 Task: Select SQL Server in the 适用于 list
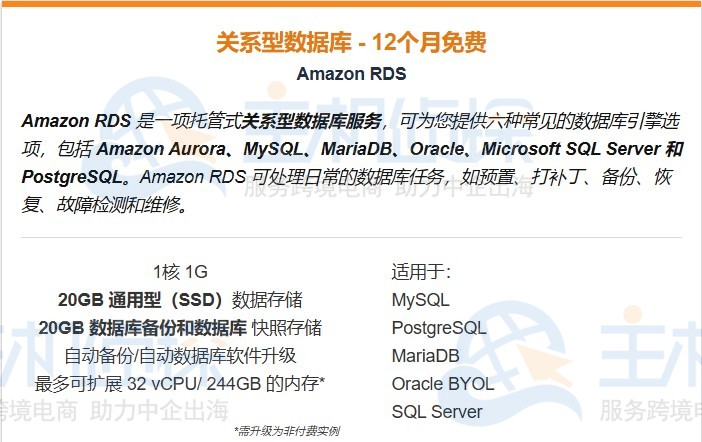(437, 412)
